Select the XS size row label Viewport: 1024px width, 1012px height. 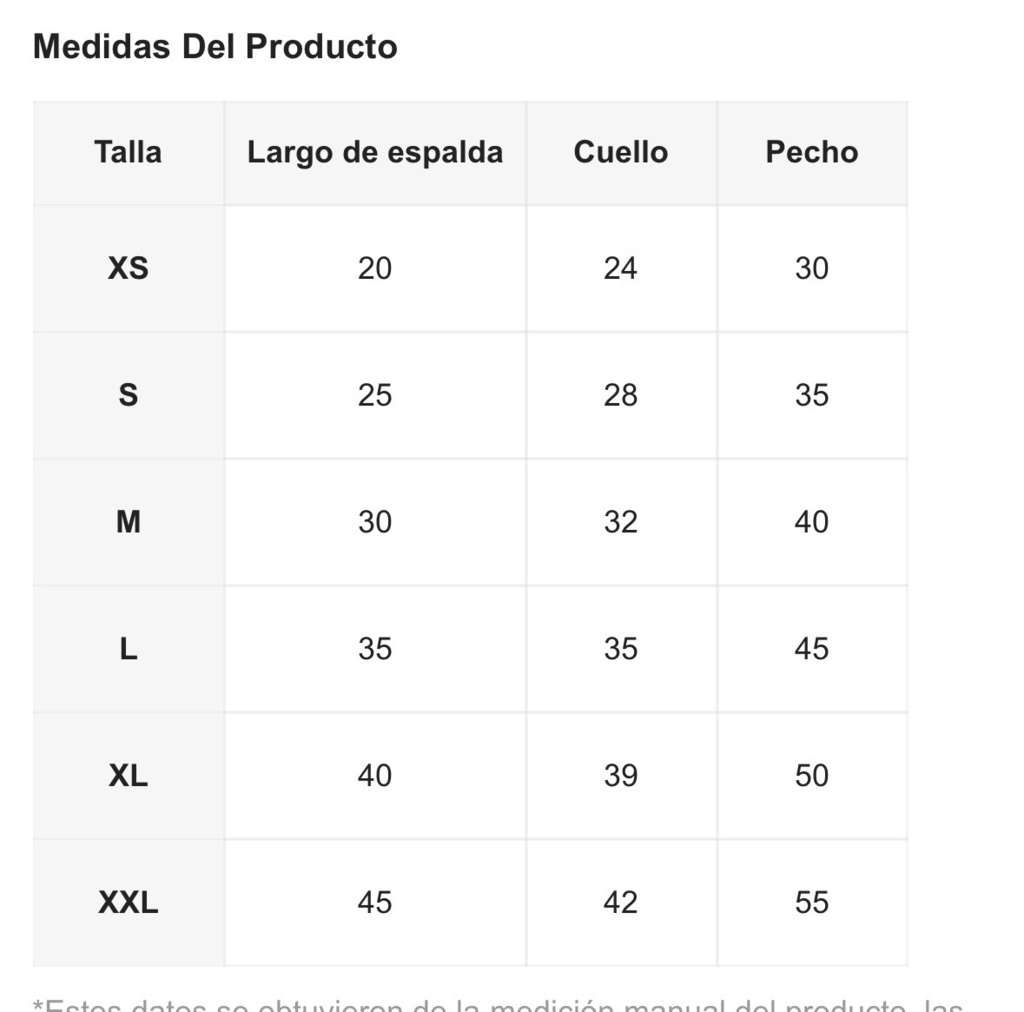tap(128, 268)
